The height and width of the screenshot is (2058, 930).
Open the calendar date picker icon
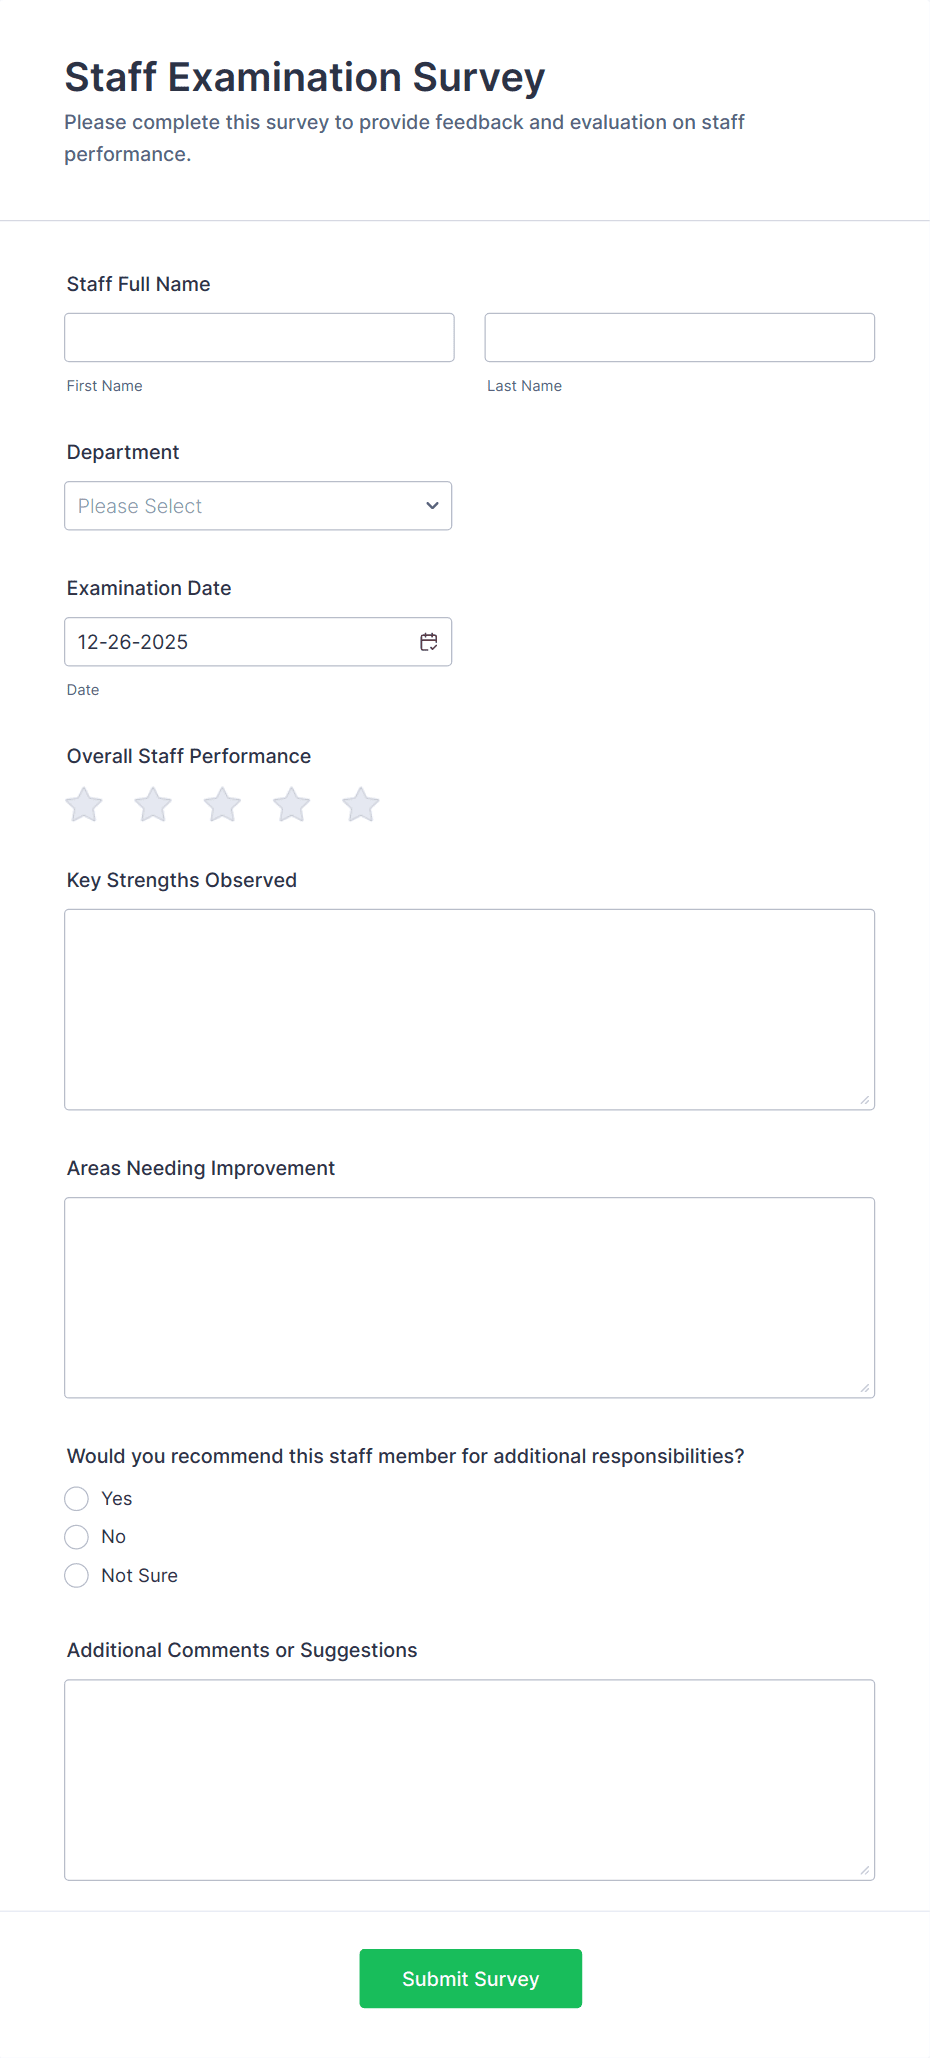[428, 641]
